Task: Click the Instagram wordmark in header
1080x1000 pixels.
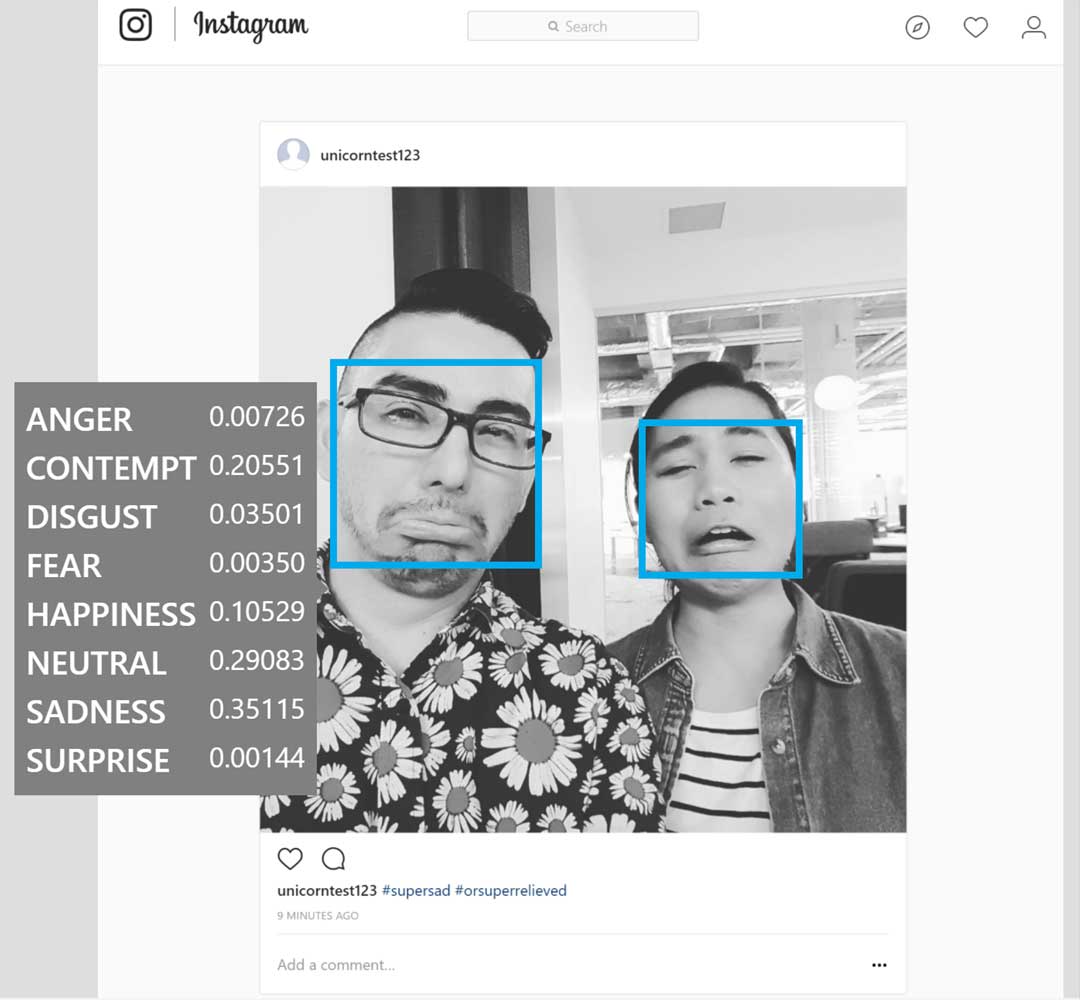Action: coord(250,26)
